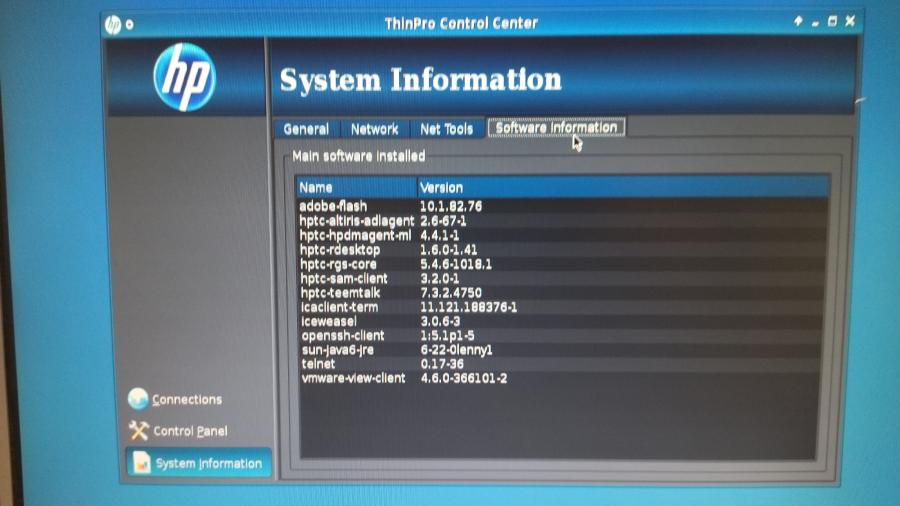Select the telnet row
Viewport: 900px width, 506px height.
(562, 364)
